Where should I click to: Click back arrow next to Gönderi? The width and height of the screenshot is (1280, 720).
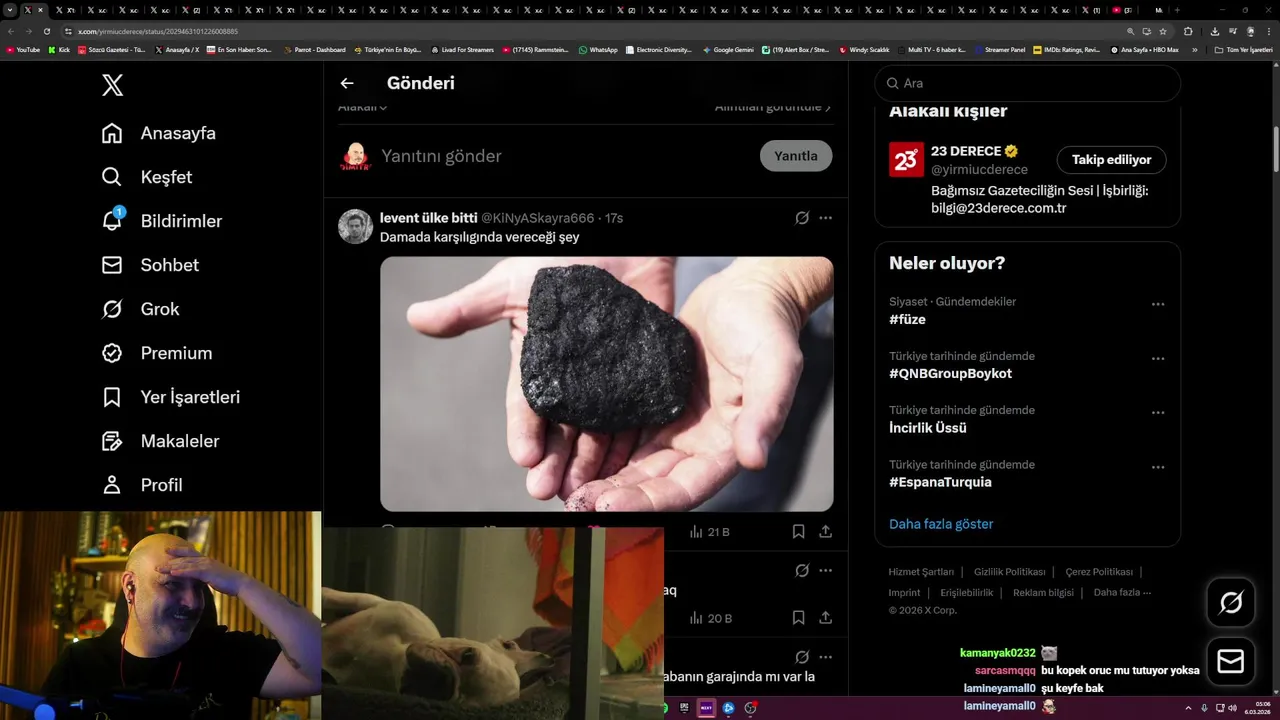347,83
